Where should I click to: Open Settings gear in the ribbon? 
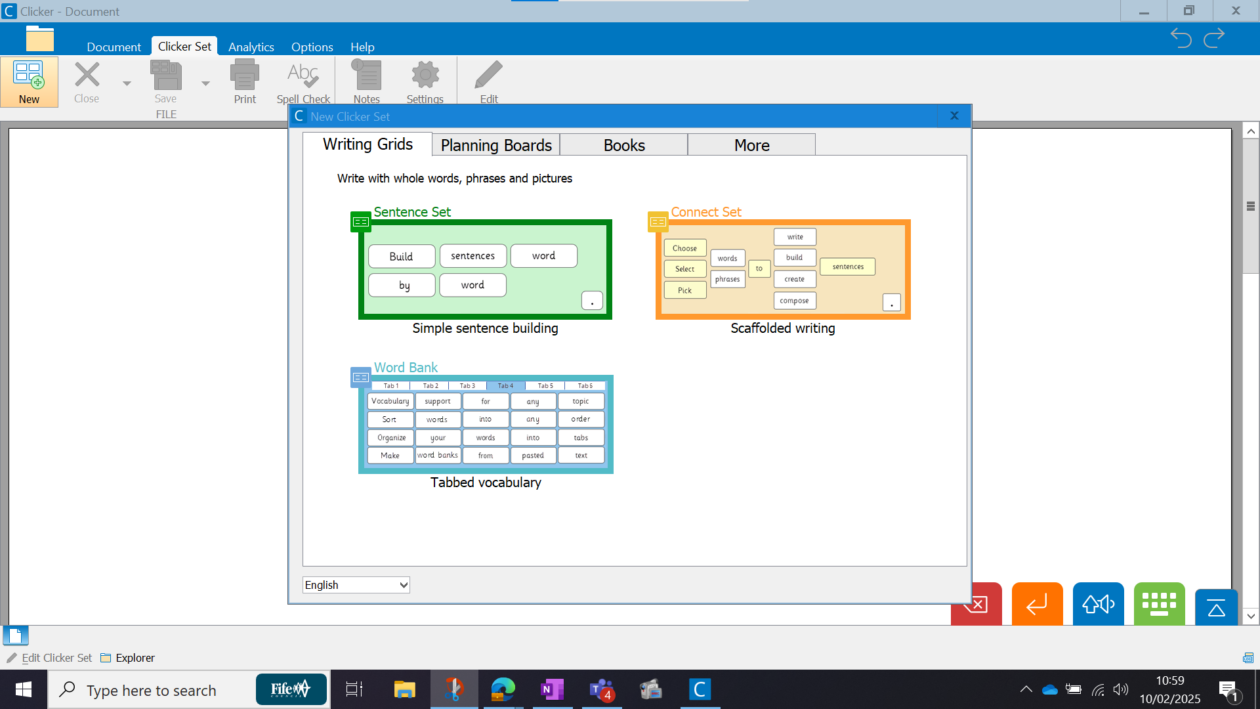(425, 82)
